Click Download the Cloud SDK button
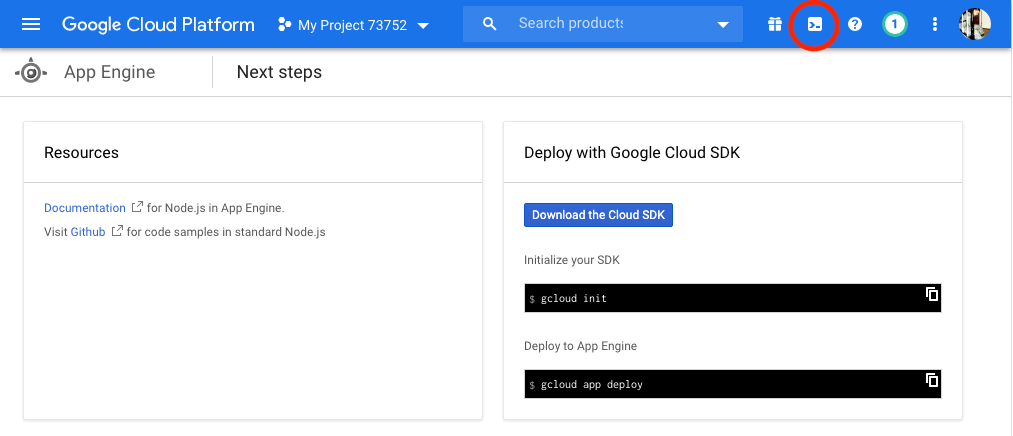 click(x=598, y=215)
